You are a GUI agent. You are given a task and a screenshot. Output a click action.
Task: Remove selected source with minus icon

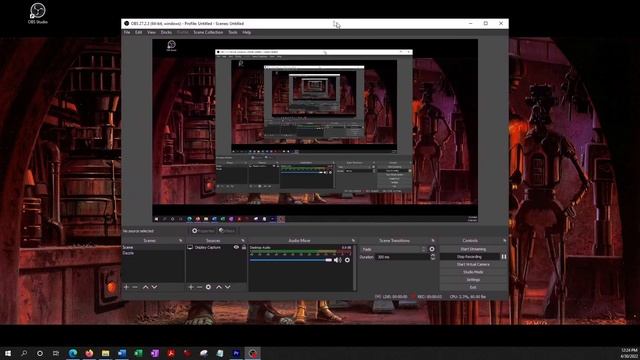199,287
